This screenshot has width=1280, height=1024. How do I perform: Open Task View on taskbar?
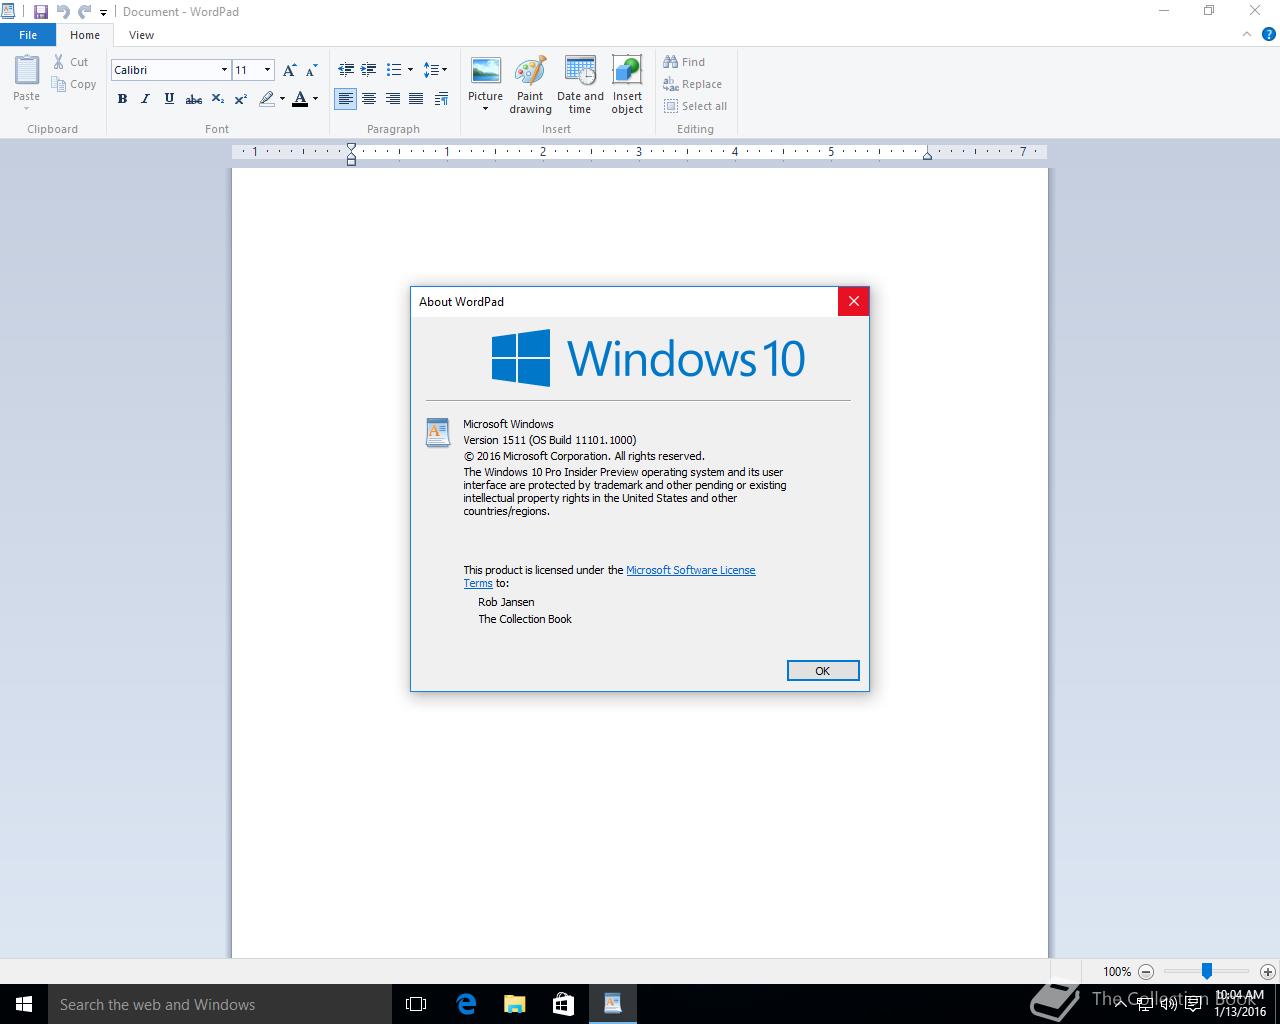(416, 1004)
